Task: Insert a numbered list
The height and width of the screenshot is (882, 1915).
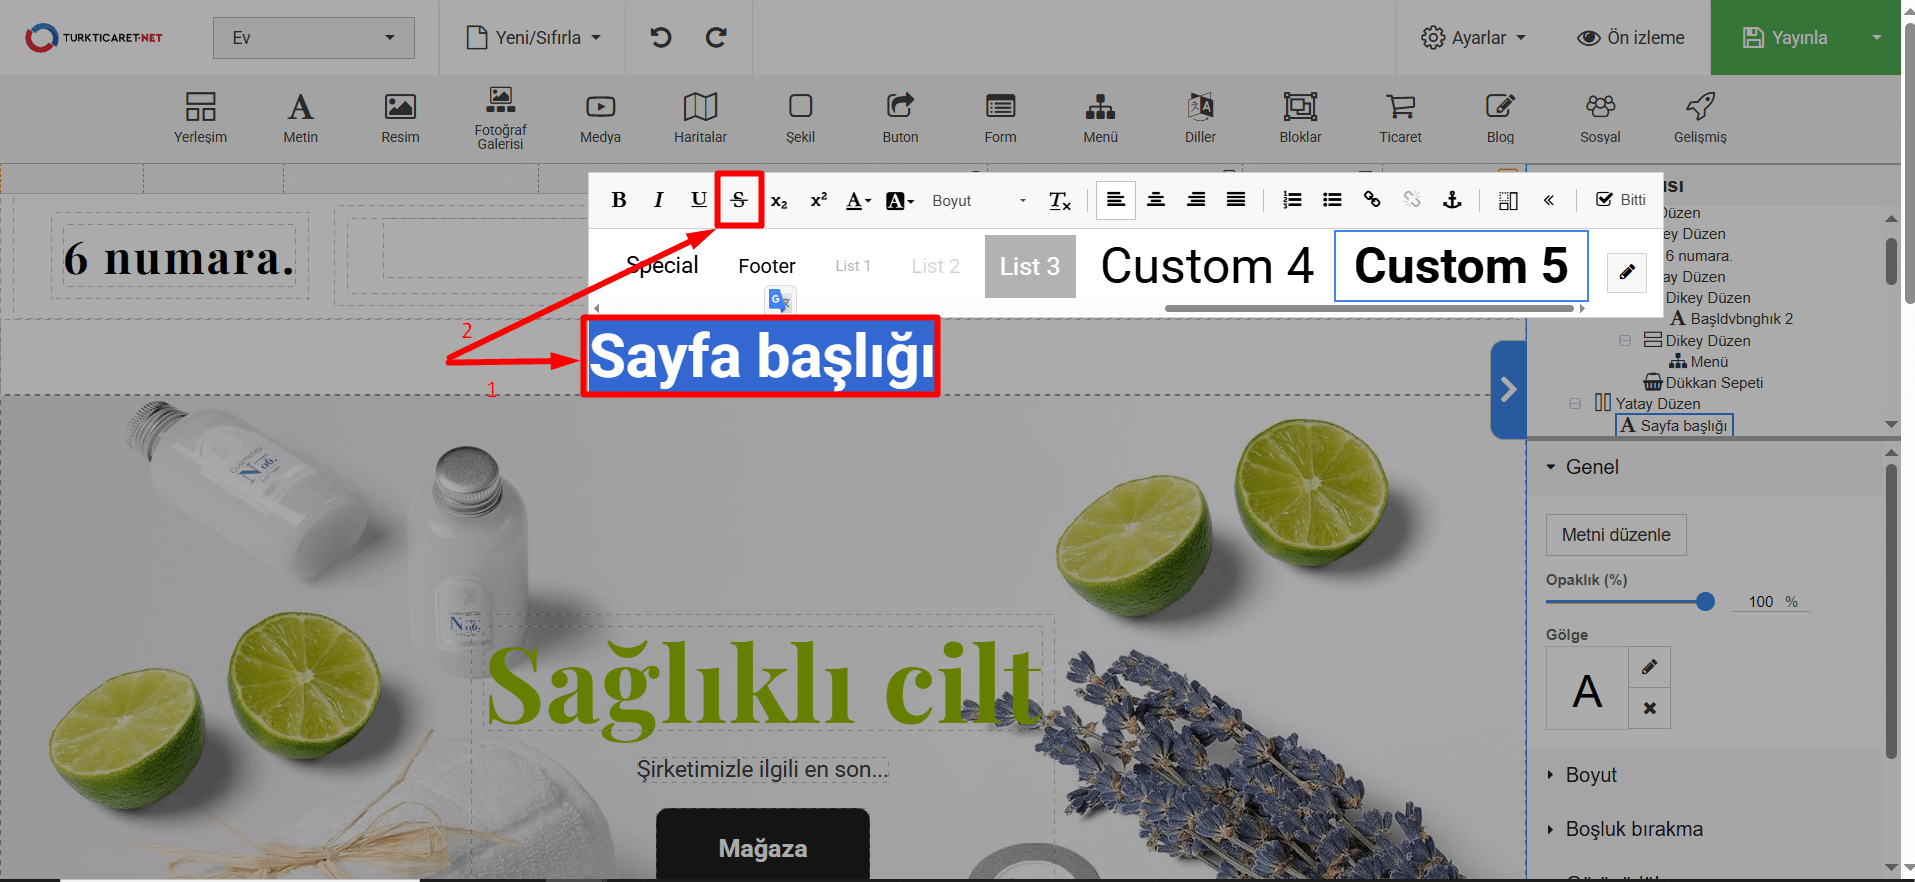Action: pos(1292,200)
